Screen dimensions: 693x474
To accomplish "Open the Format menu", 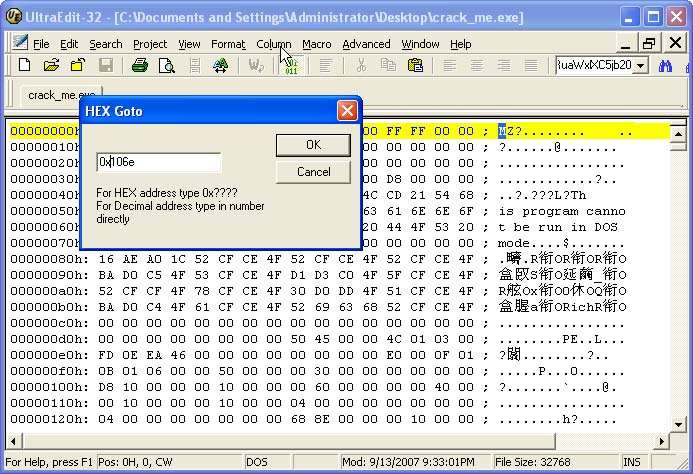I will point(228,44).
